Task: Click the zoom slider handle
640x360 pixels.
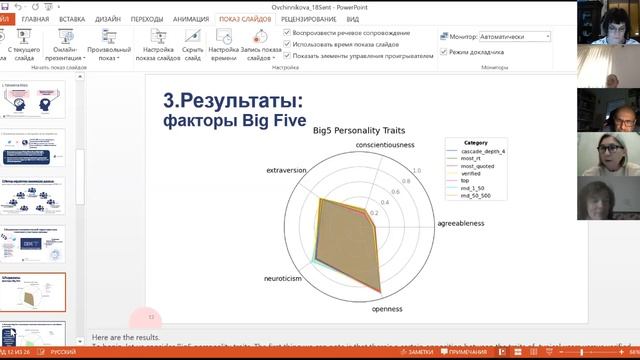Action: point(582,352)
